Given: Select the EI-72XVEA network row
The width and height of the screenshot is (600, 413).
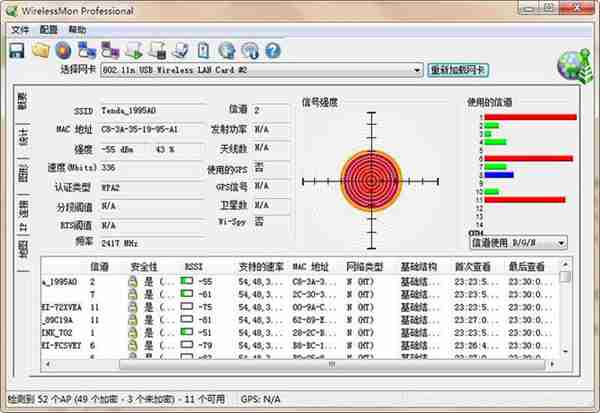Looking at the screenshot, I should tap(299, 307).
